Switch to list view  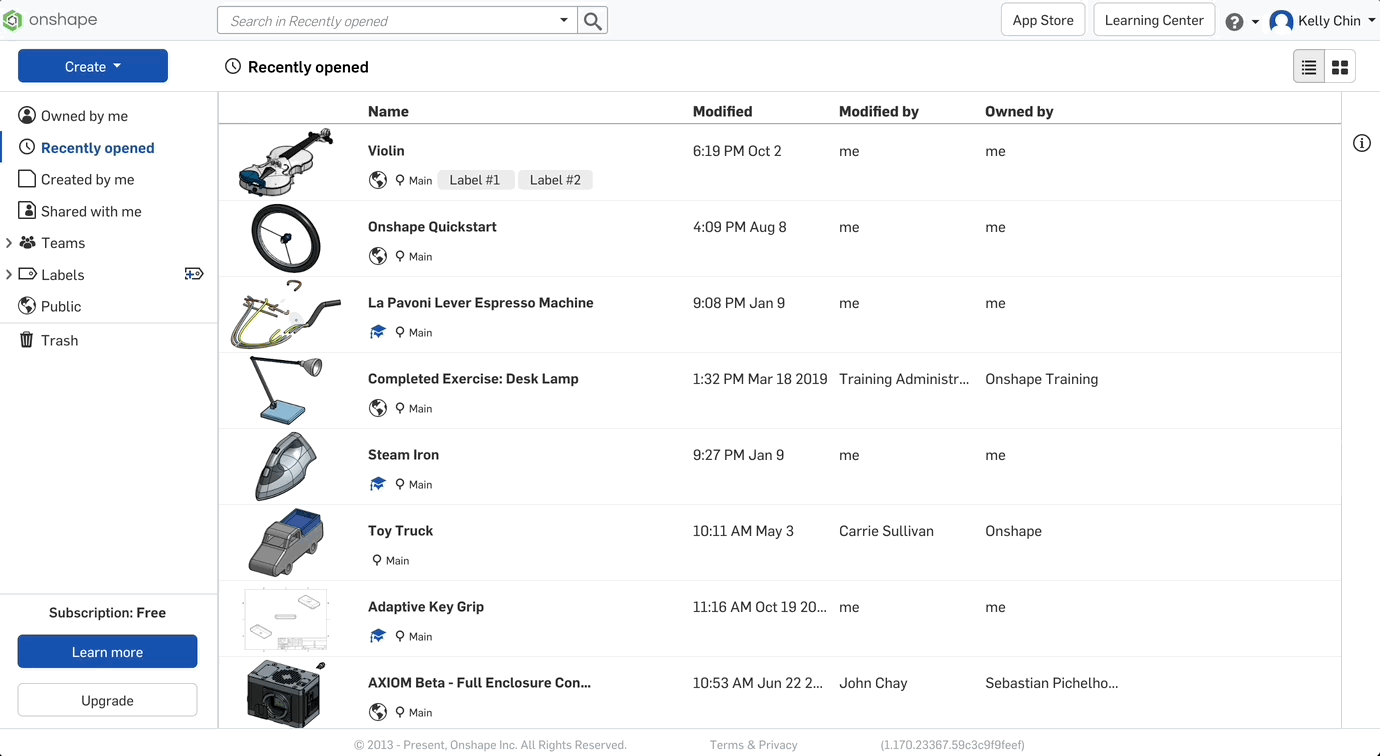pyautogui.click(x=1308, y=67)
